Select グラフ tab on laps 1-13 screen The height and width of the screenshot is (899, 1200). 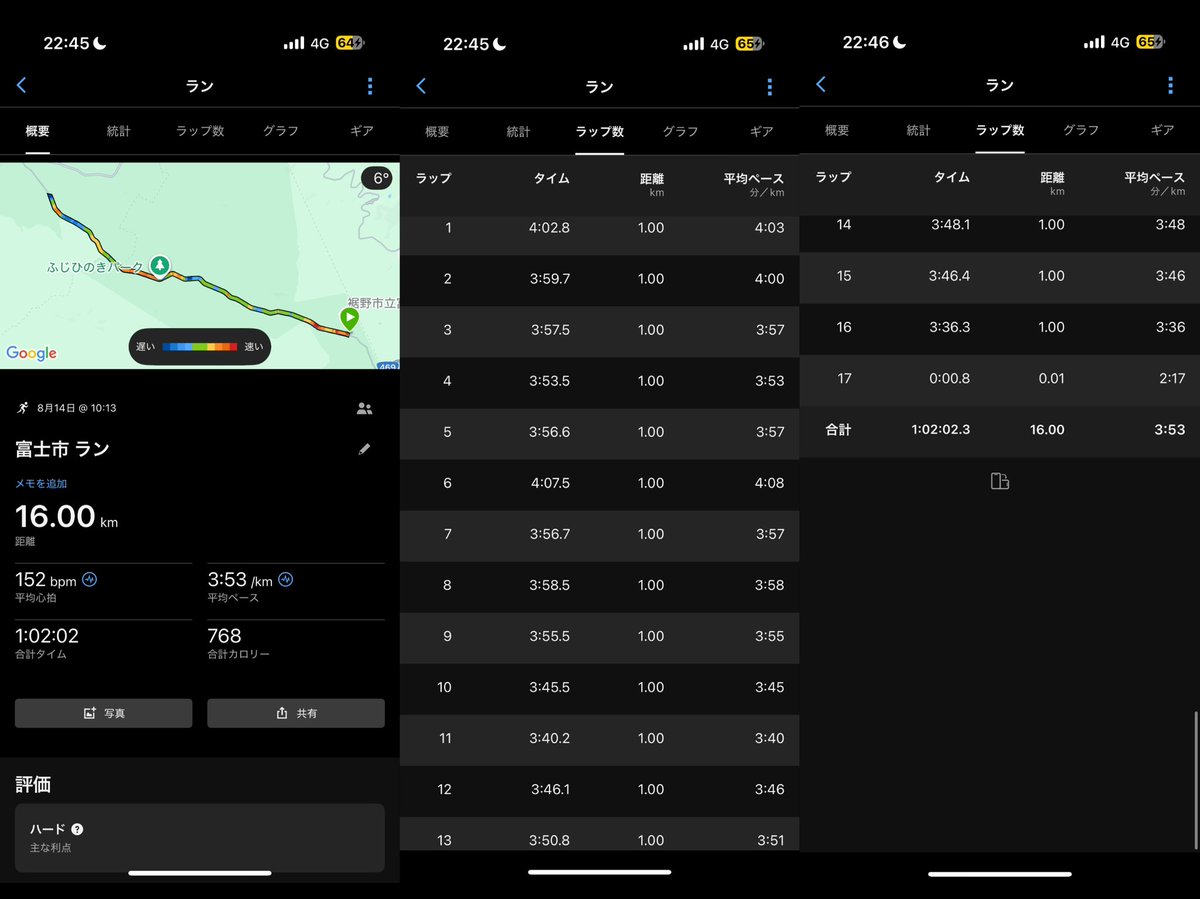point(681,131)
